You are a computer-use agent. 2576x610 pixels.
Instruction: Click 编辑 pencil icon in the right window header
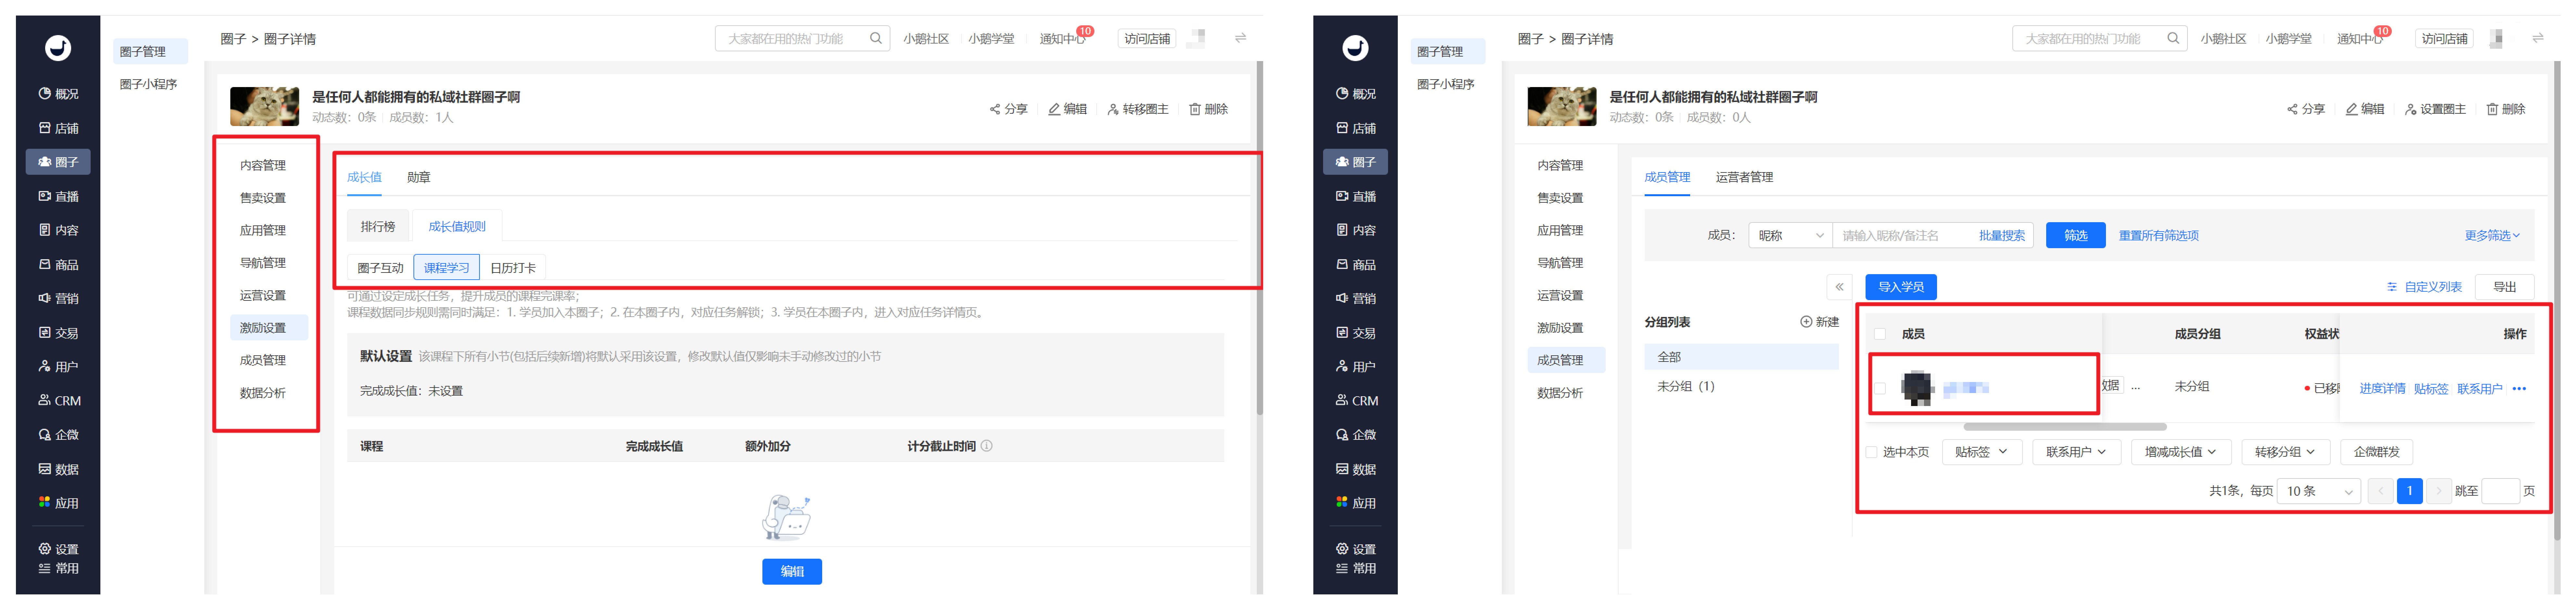tap(2351, 109)
